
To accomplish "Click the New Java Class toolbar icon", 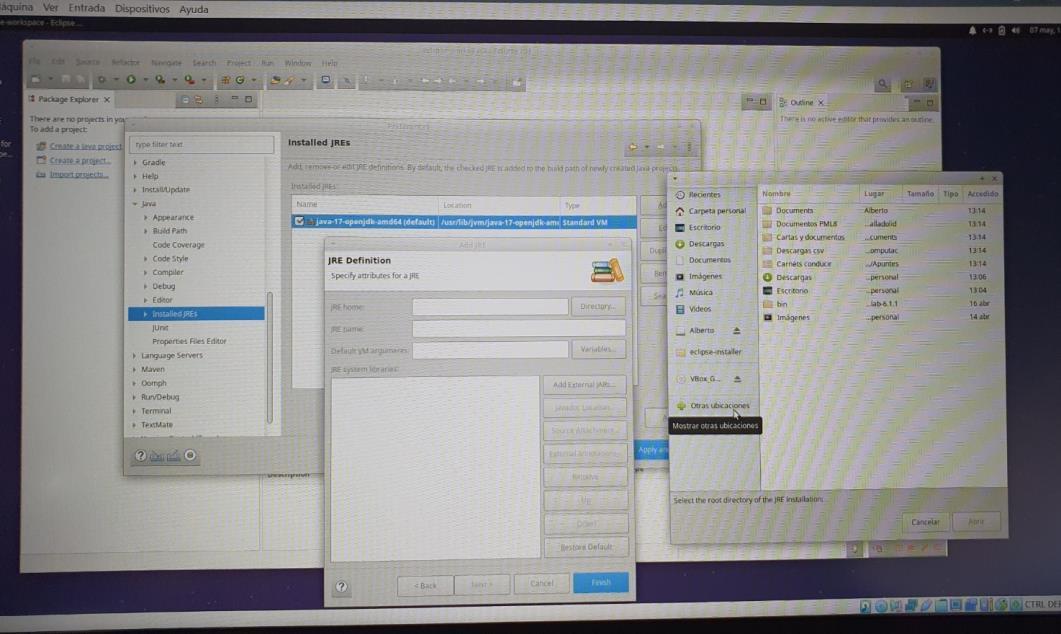I will pos(240,80).
